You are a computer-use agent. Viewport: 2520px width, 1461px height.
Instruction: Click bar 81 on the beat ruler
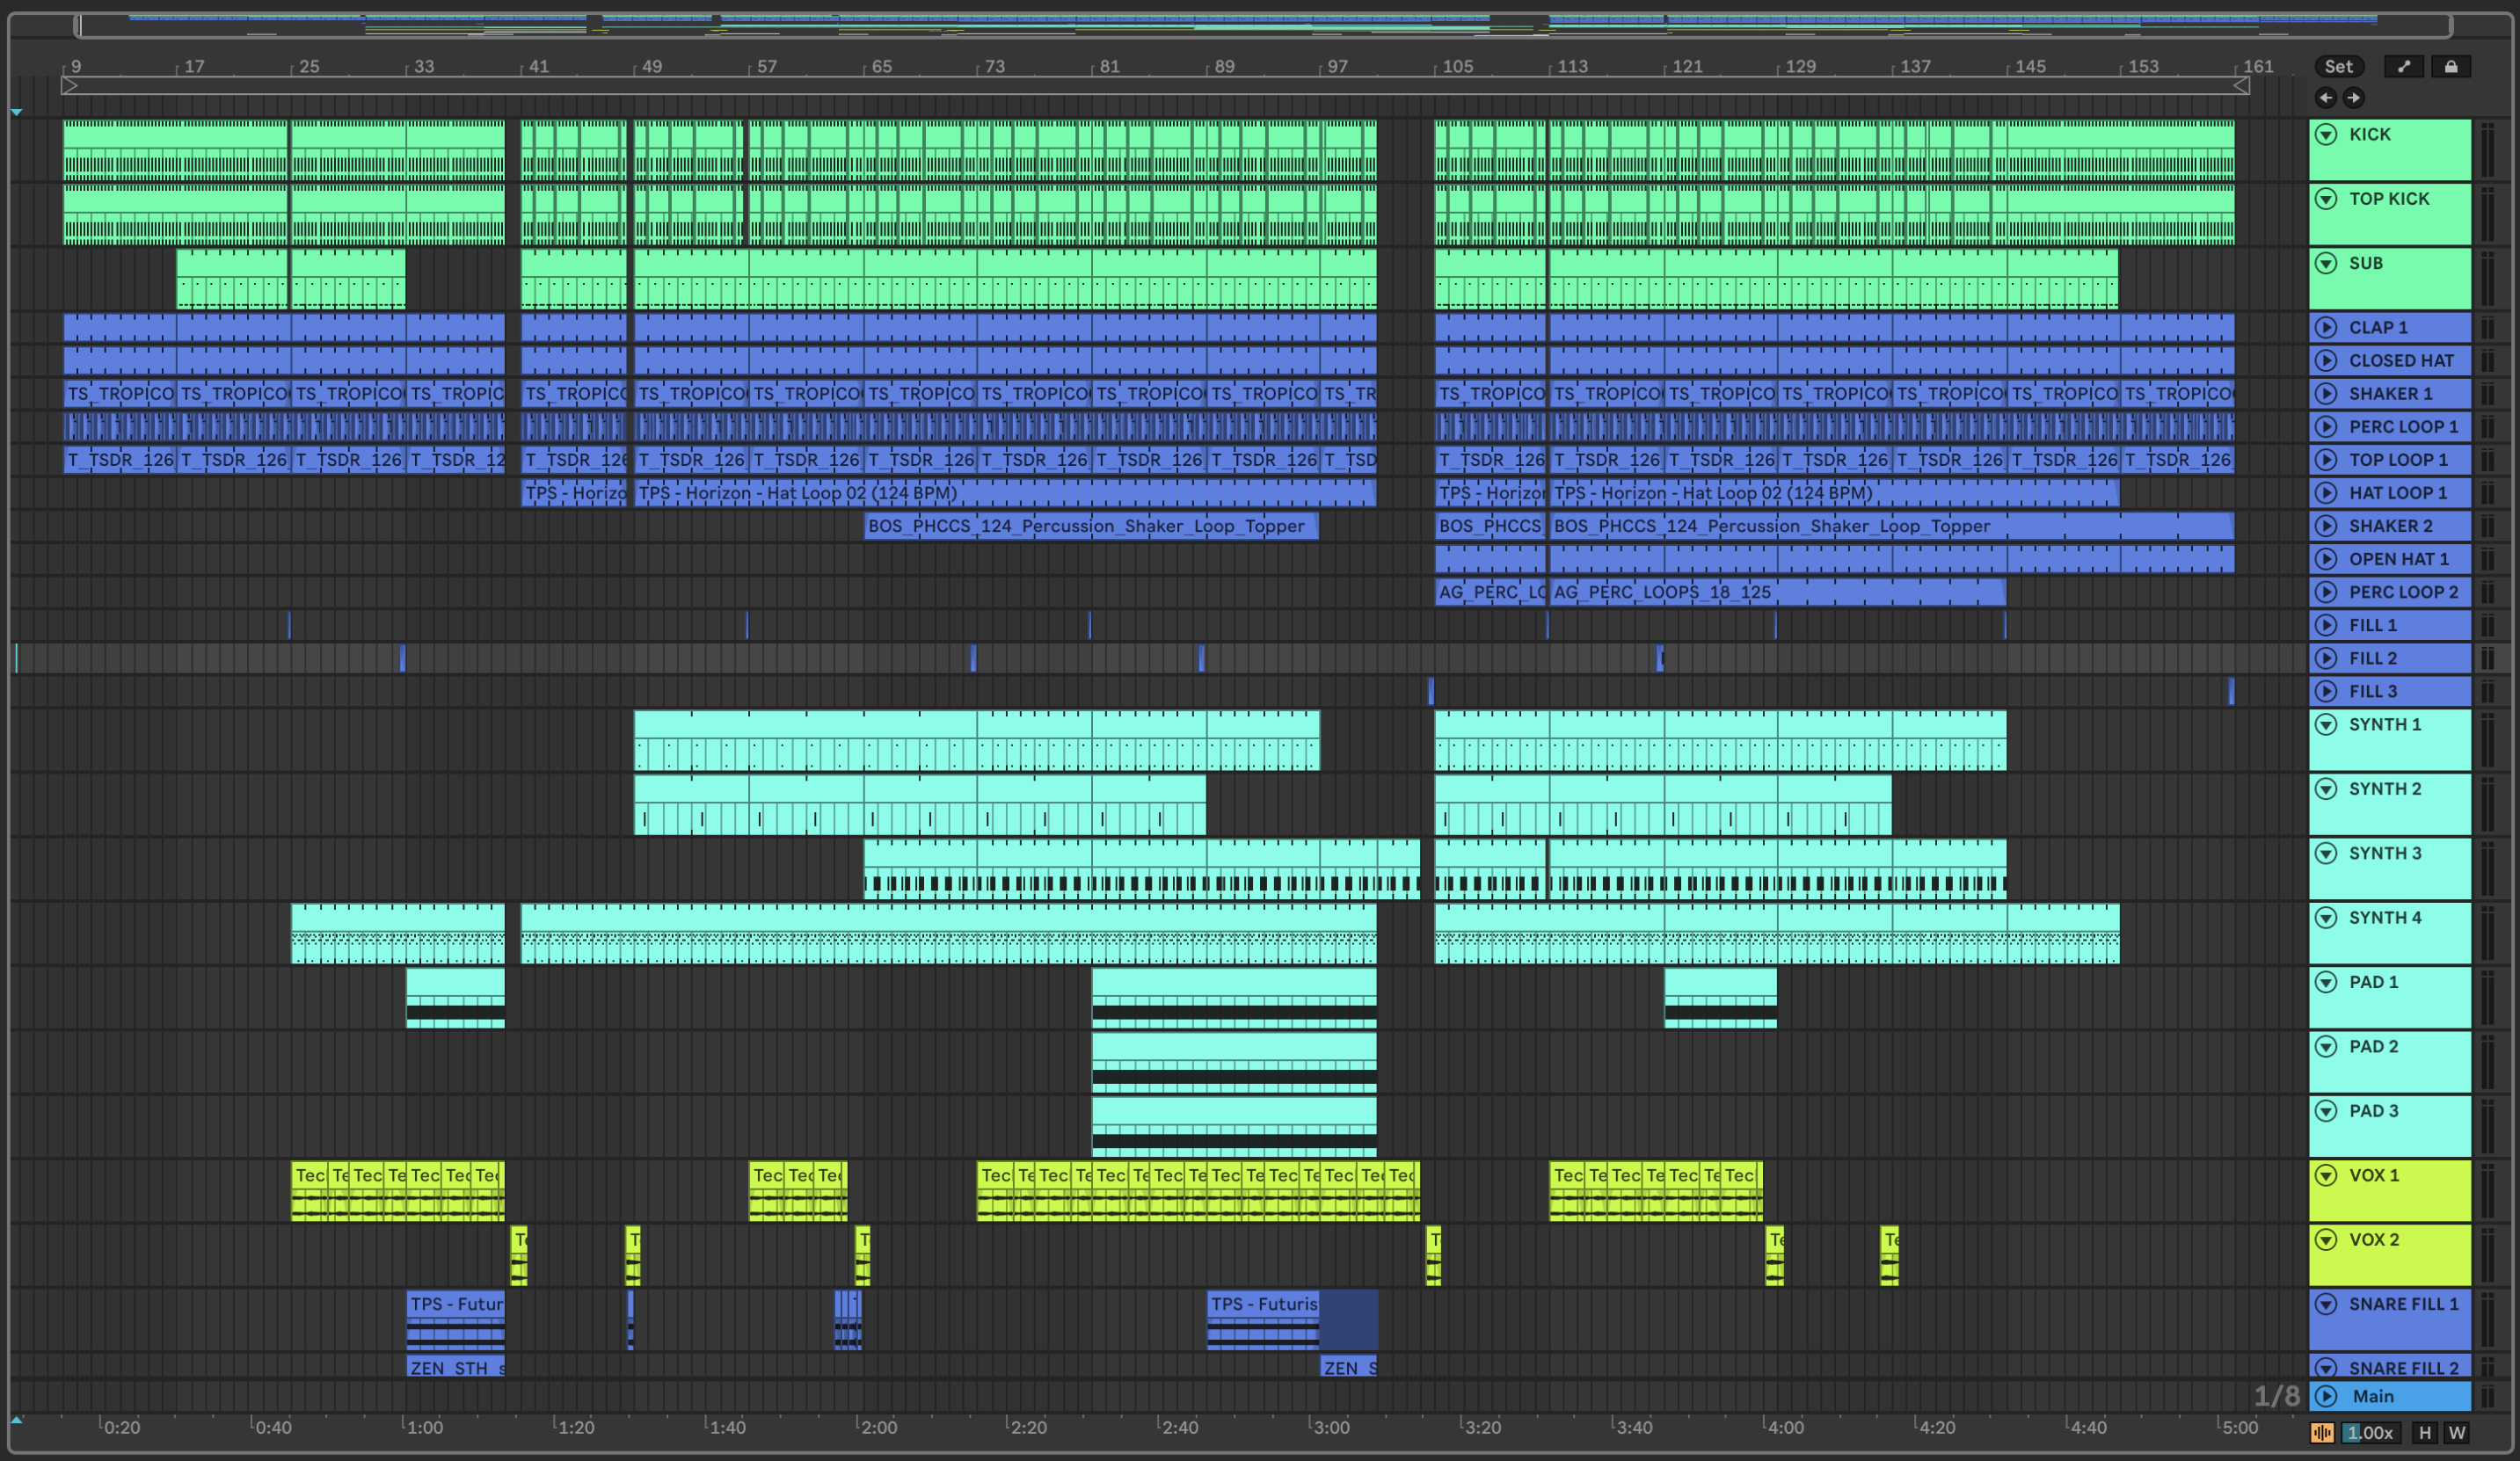(x=1109, y=66)
